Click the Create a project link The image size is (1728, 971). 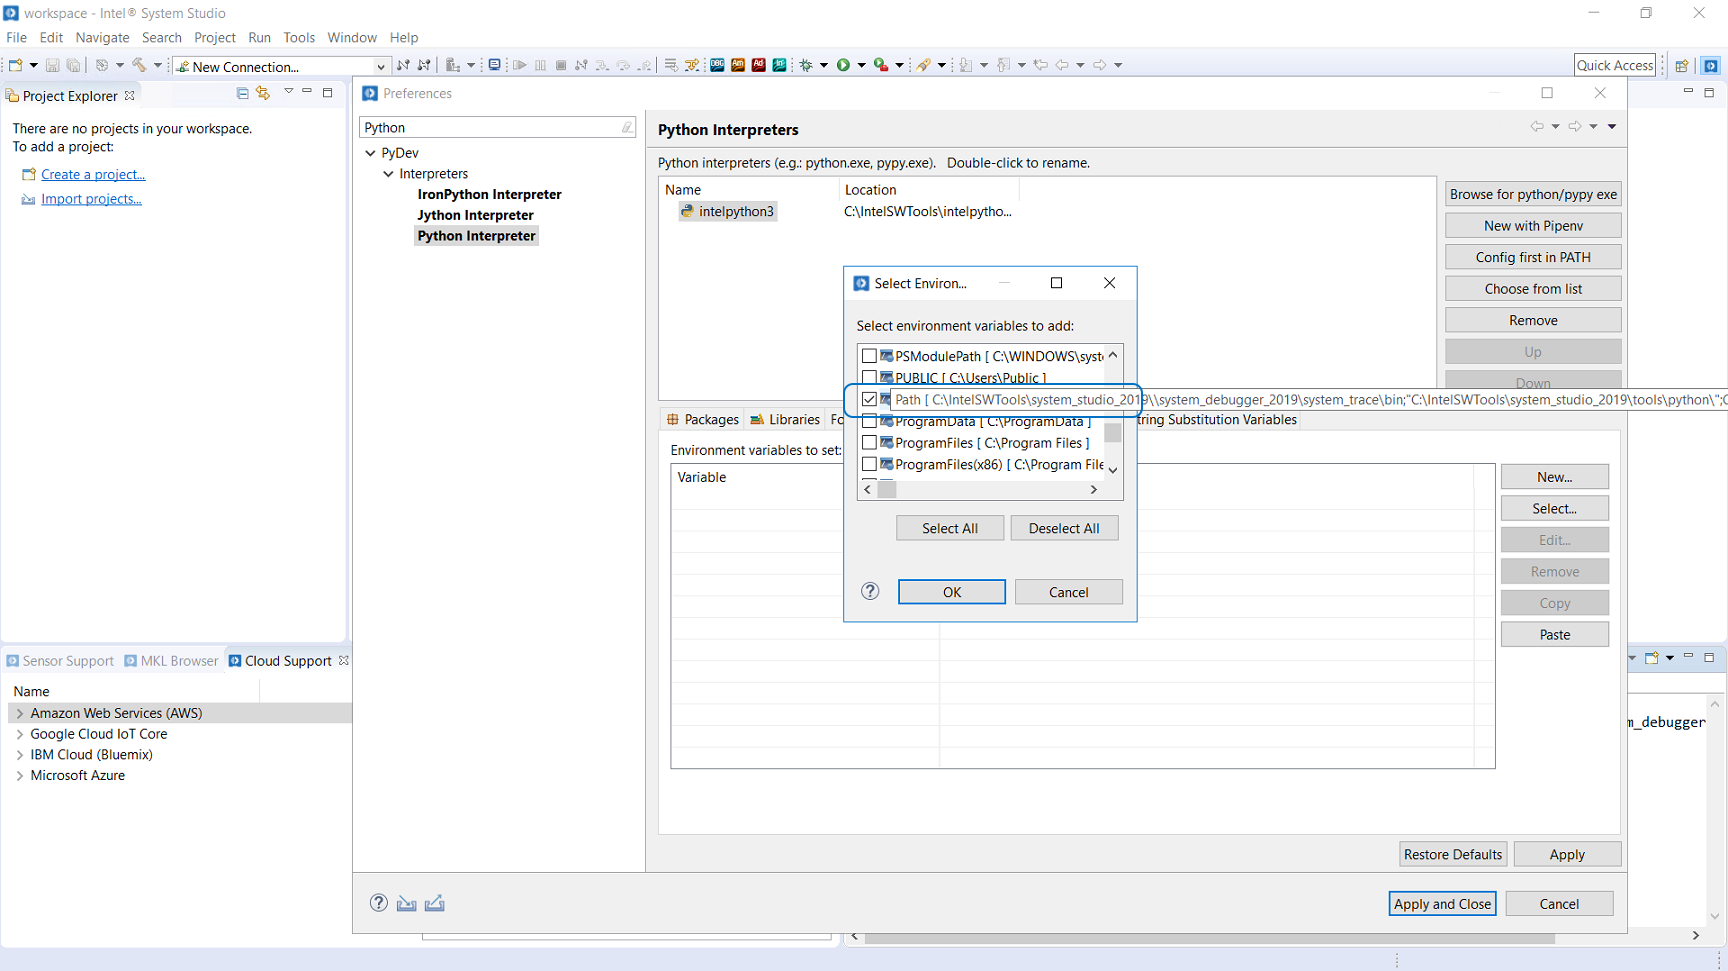93,174
